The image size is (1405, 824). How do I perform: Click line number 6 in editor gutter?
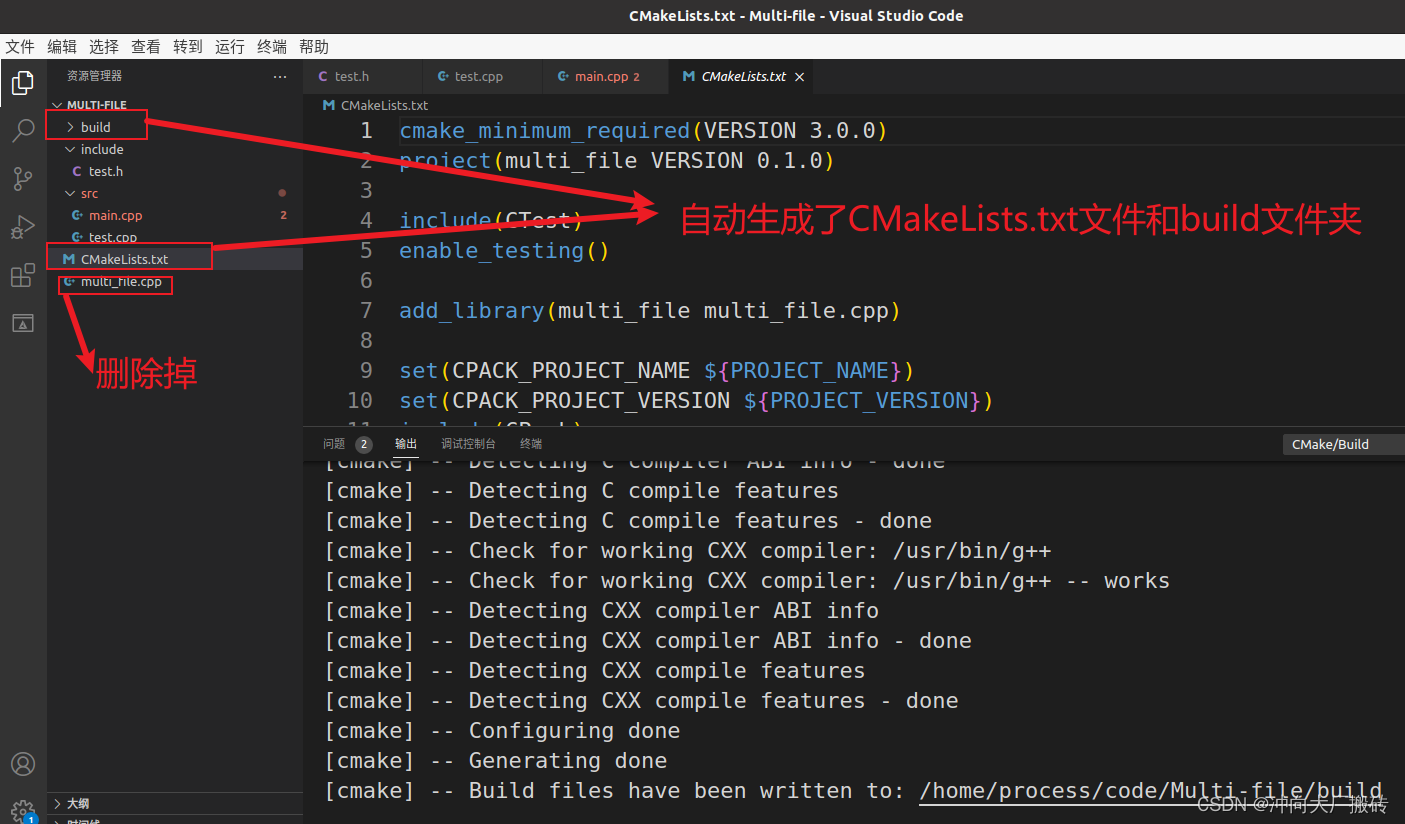tap(366, 281)
